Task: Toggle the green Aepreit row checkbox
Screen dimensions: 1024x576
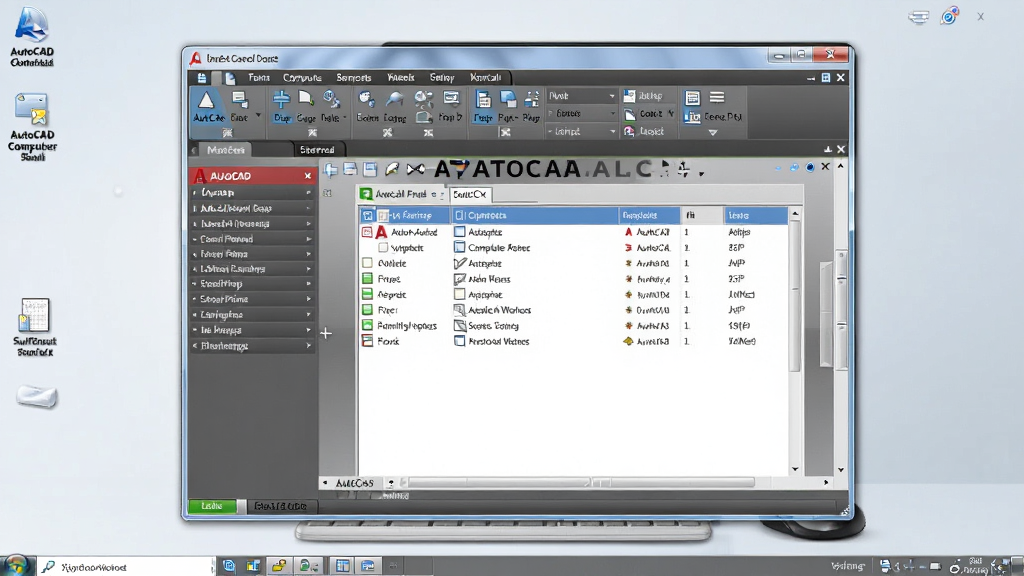Action: (367, 295)
